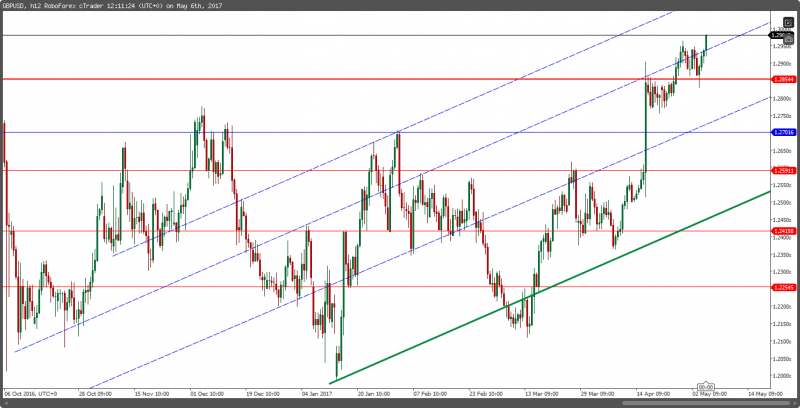Click the 00:00 time marker
800x408 pixels.
coord(706,387)
